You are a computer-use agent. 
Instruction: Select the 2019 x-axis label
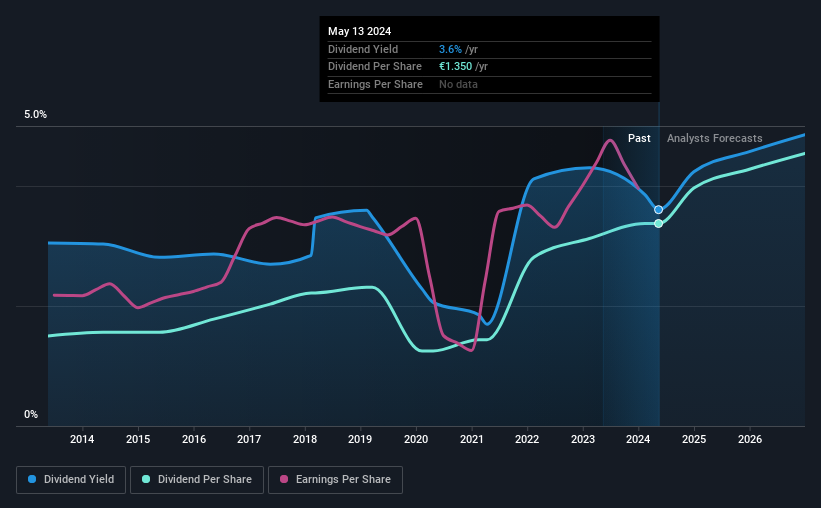(360, 439)
